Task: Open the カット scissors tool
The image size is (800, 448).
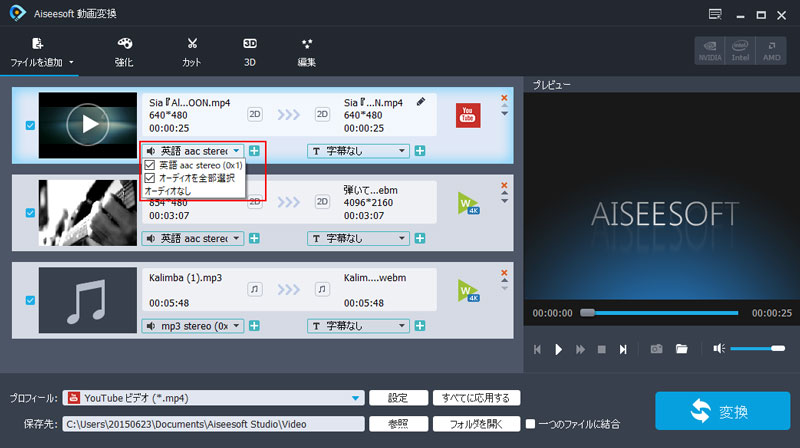Action: (192, 52)
